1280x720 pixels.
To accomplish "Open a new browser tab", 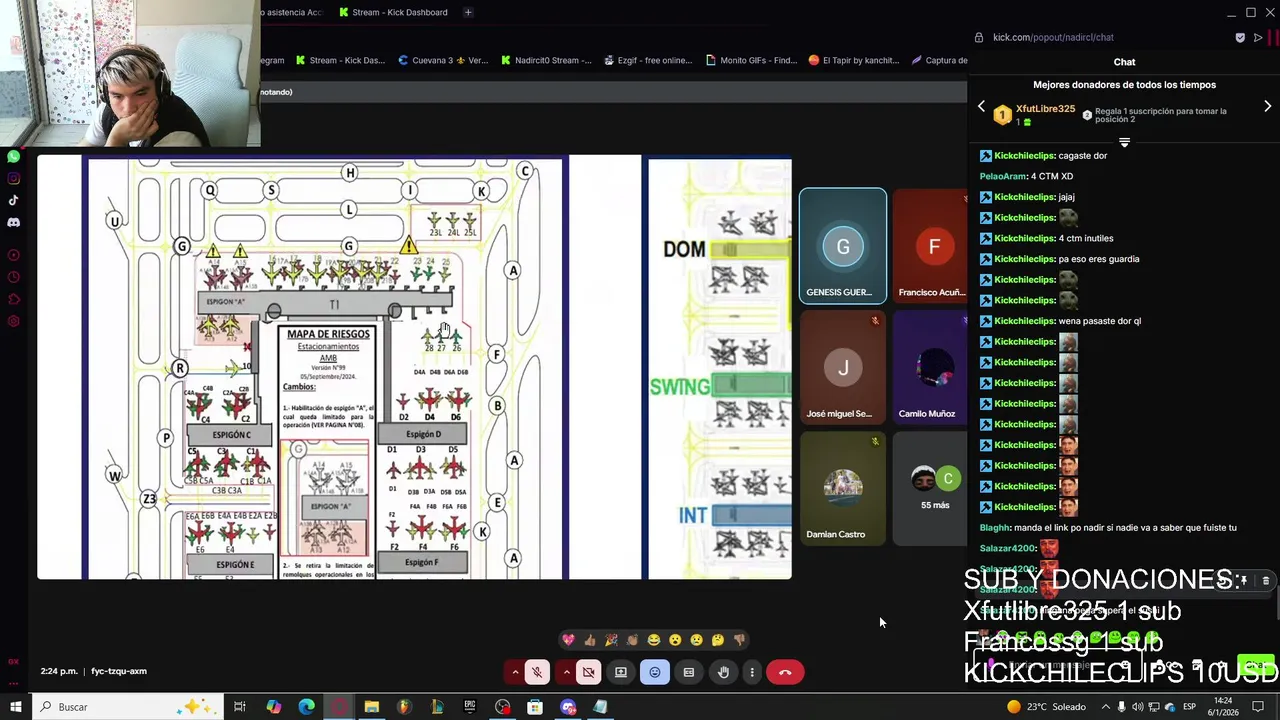I will point(468,12).
